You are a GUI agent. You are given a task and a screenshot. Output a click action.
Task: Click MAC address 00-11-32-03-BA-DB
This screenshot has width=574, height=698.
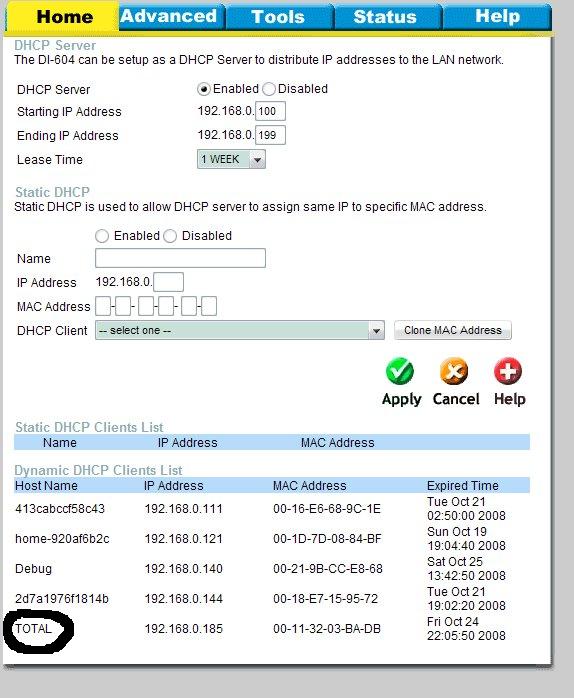point(327,629)
